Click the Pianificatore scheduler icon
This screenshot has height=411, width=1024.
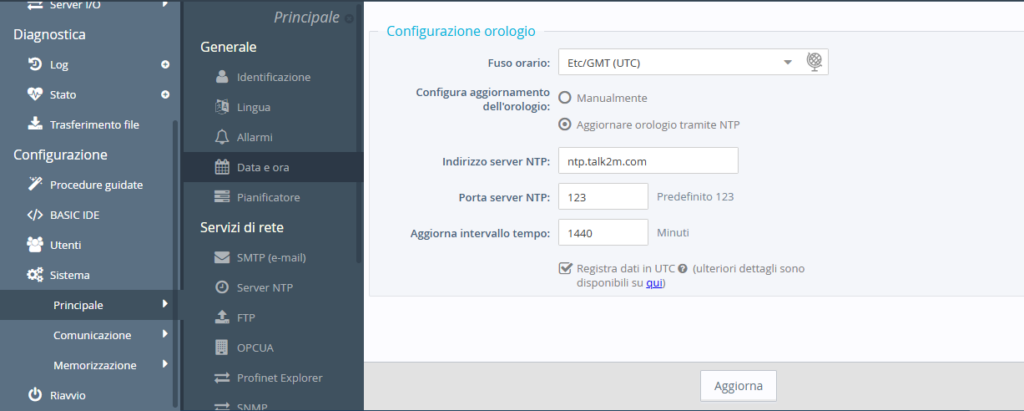pos(222,197)
